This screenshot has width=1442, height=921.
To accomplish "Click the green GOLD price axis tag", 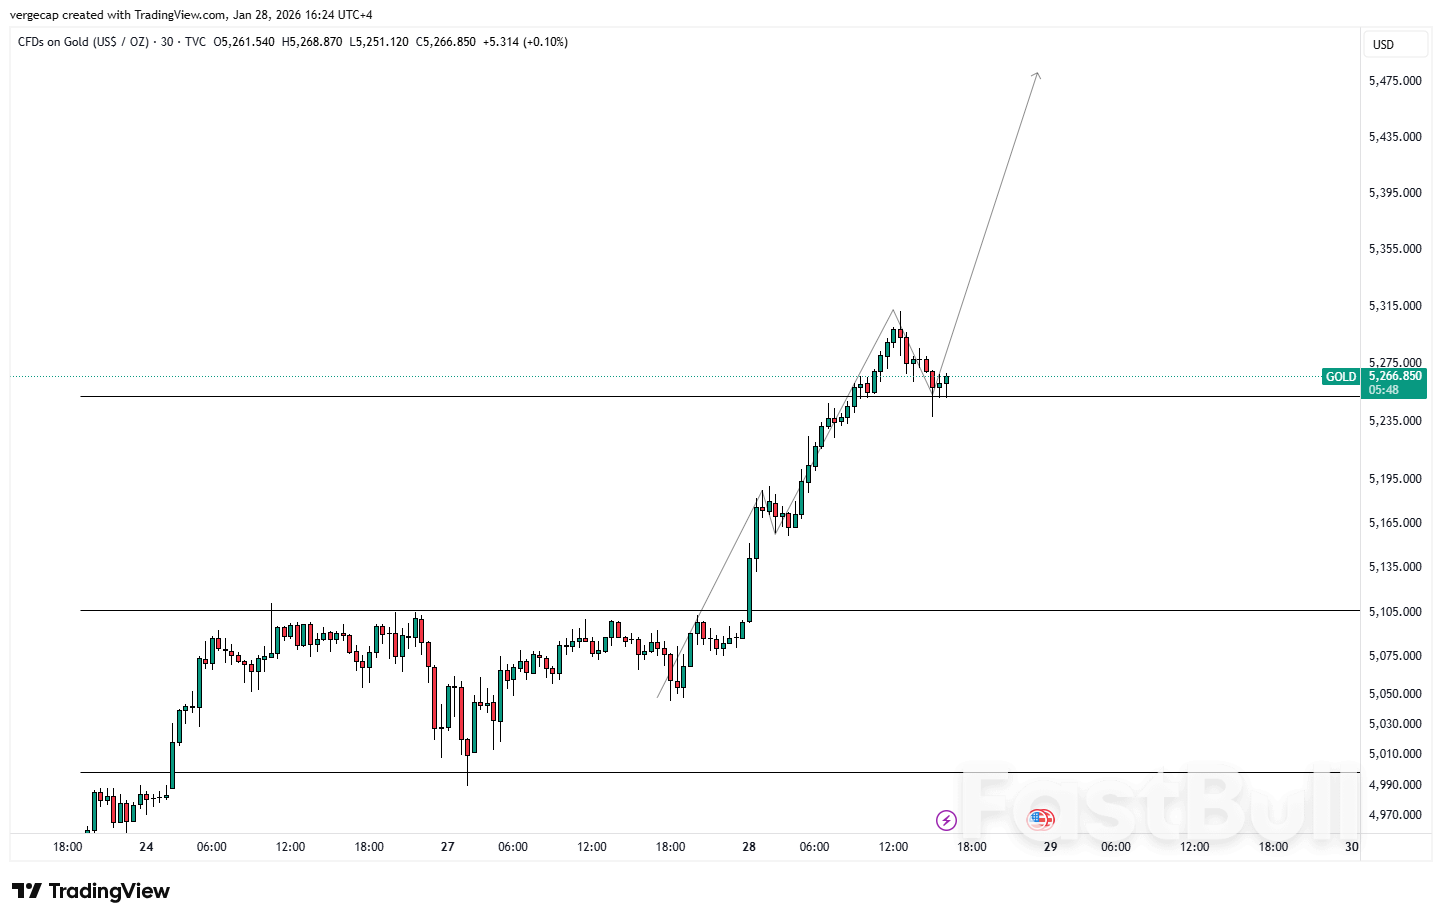I will tap(1340, 377).
